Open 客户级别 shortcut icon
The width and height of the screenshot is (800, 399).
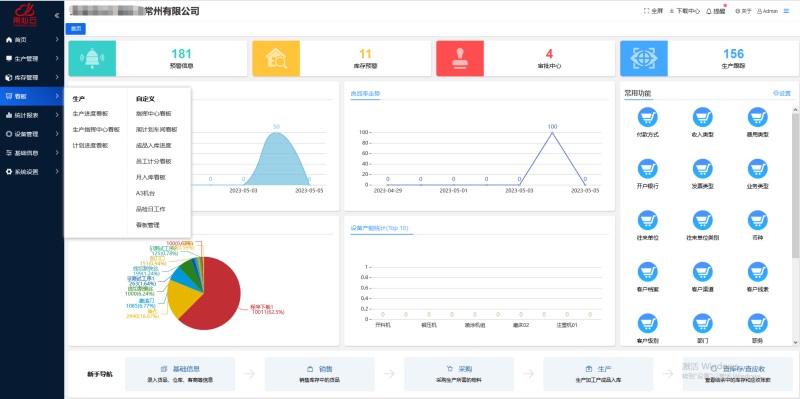pyautogui.click(x=647, y=323)
